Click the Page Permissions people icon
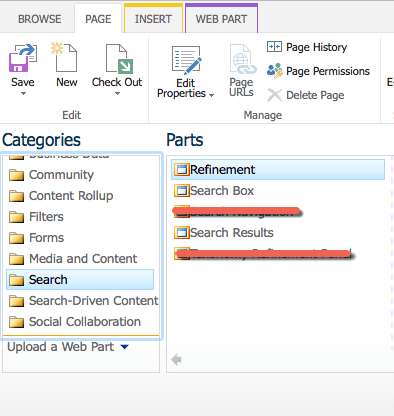Screen dimensions: 394x416 pos(274,71)
